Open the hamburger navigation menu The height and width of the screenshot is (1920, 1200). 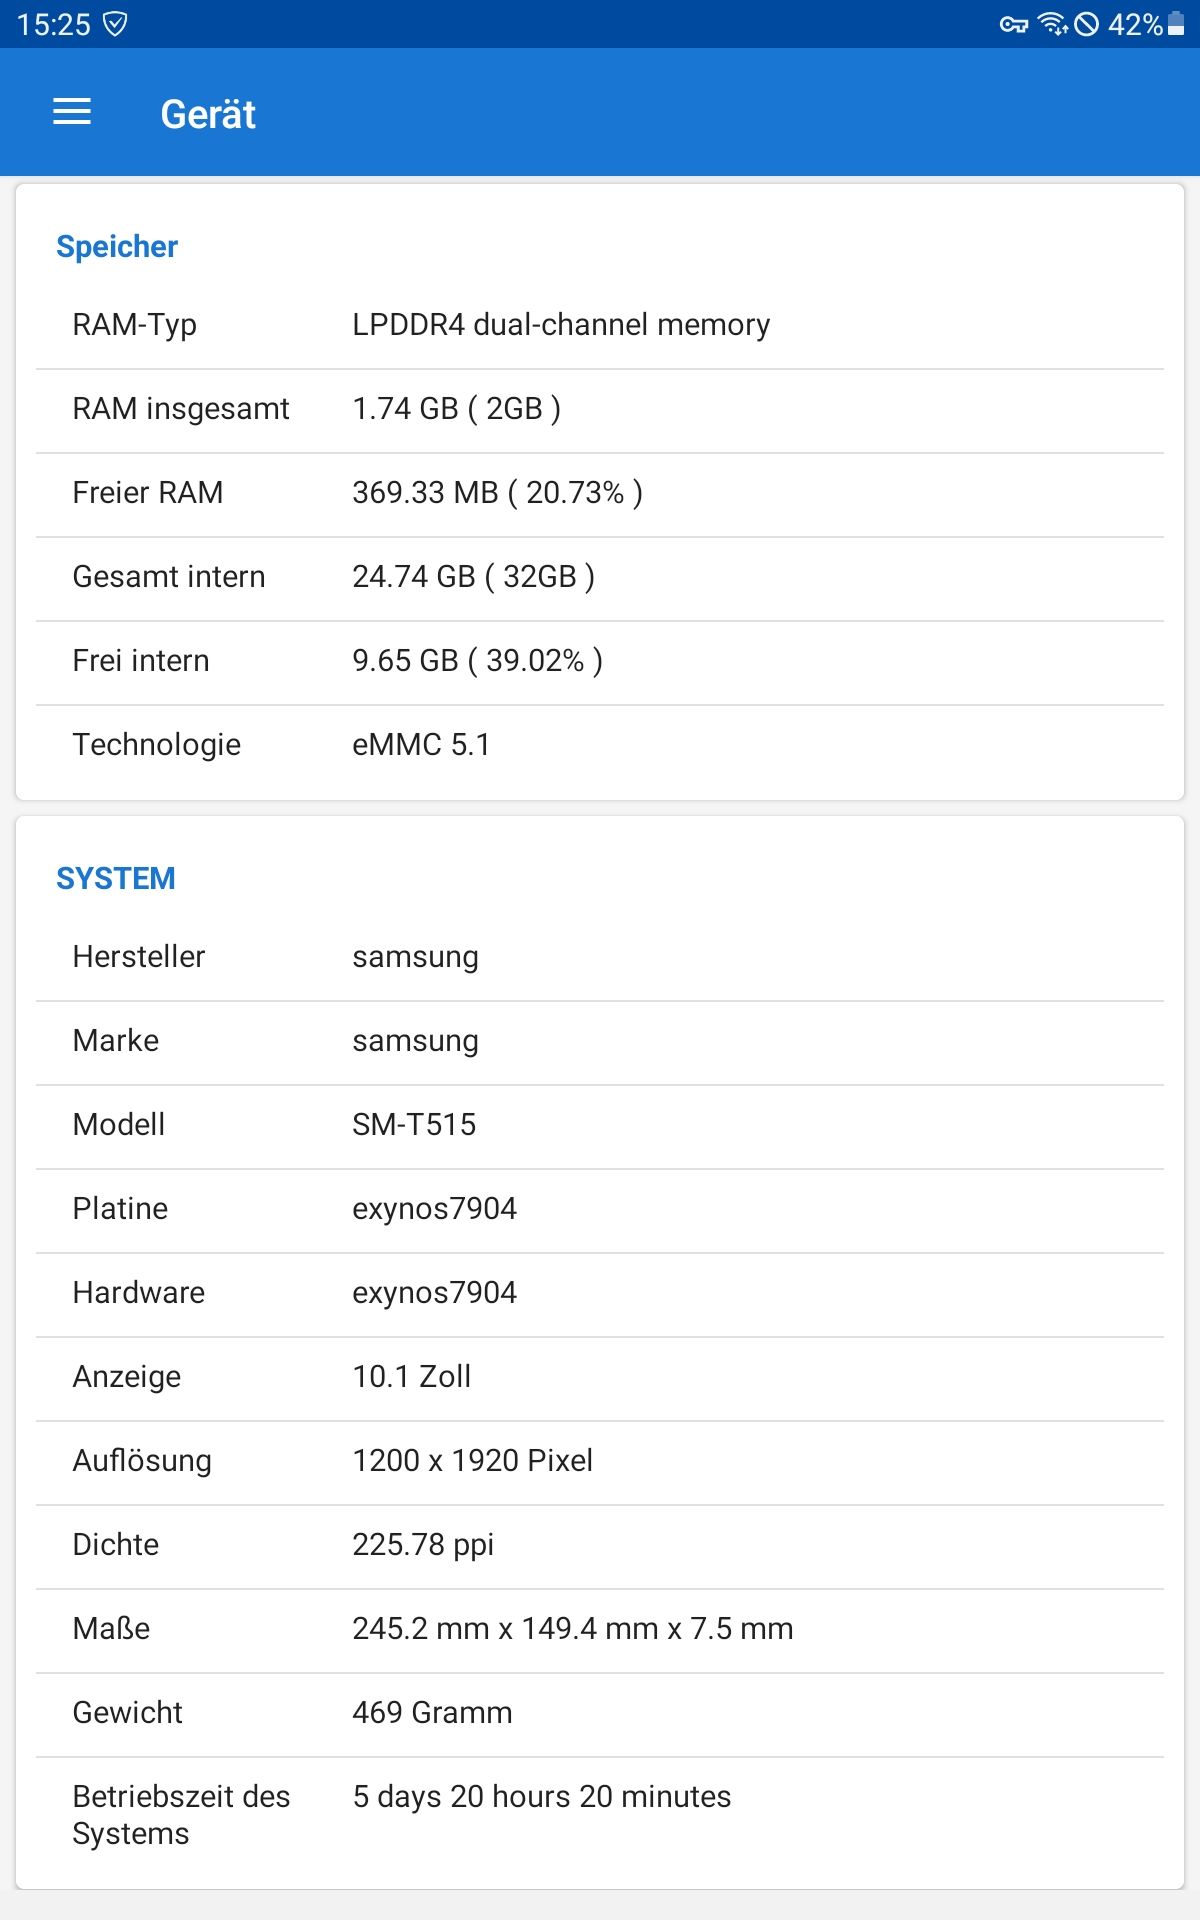72,112
